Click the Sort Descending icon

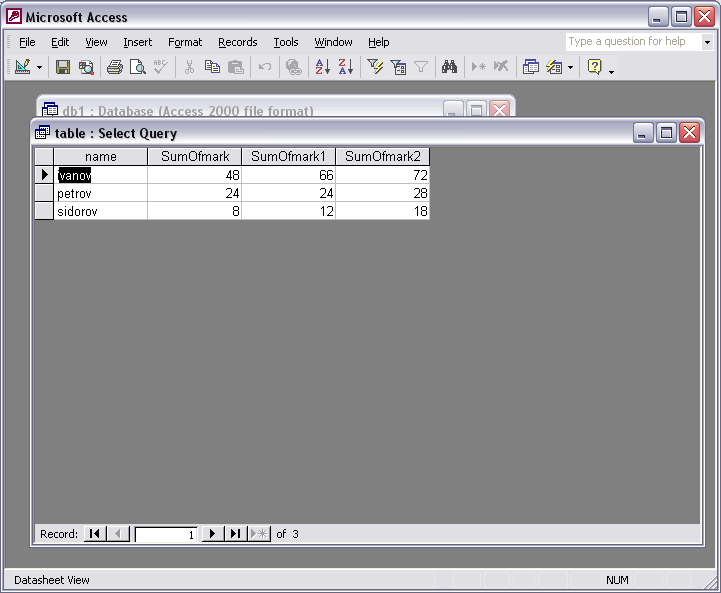[346, 67]
